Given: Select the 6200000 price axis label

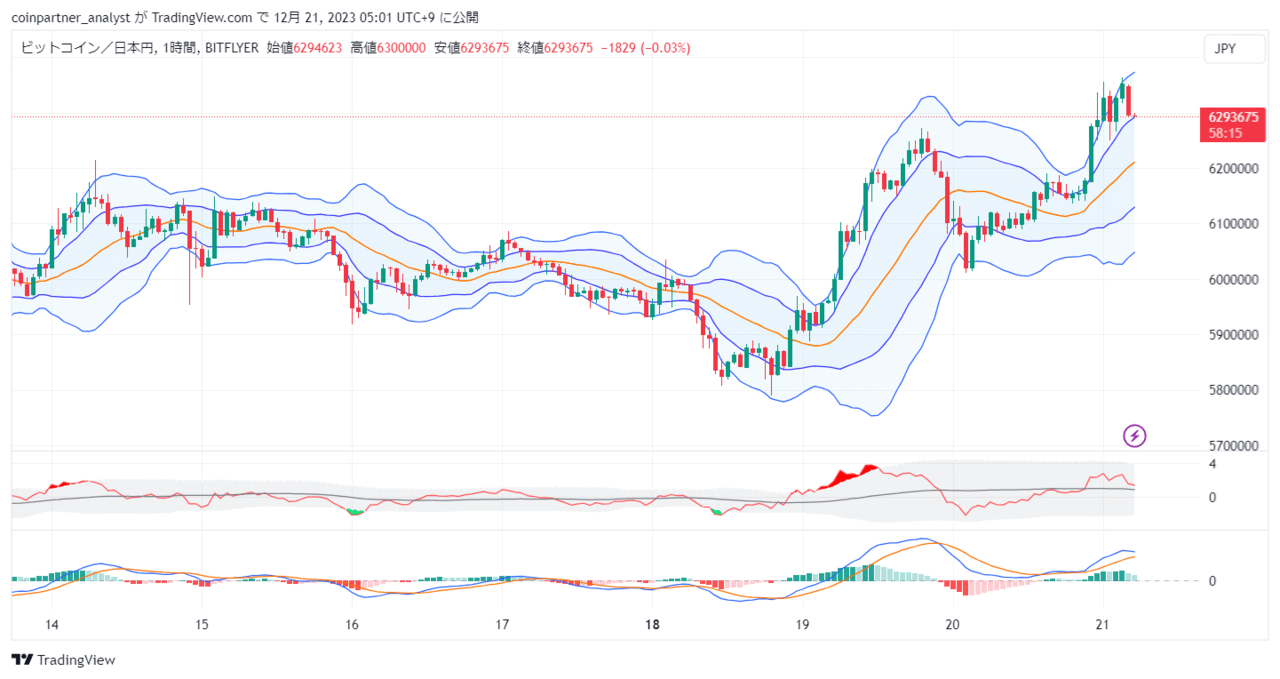Looking at the screenshot, I should point(1235,169).
